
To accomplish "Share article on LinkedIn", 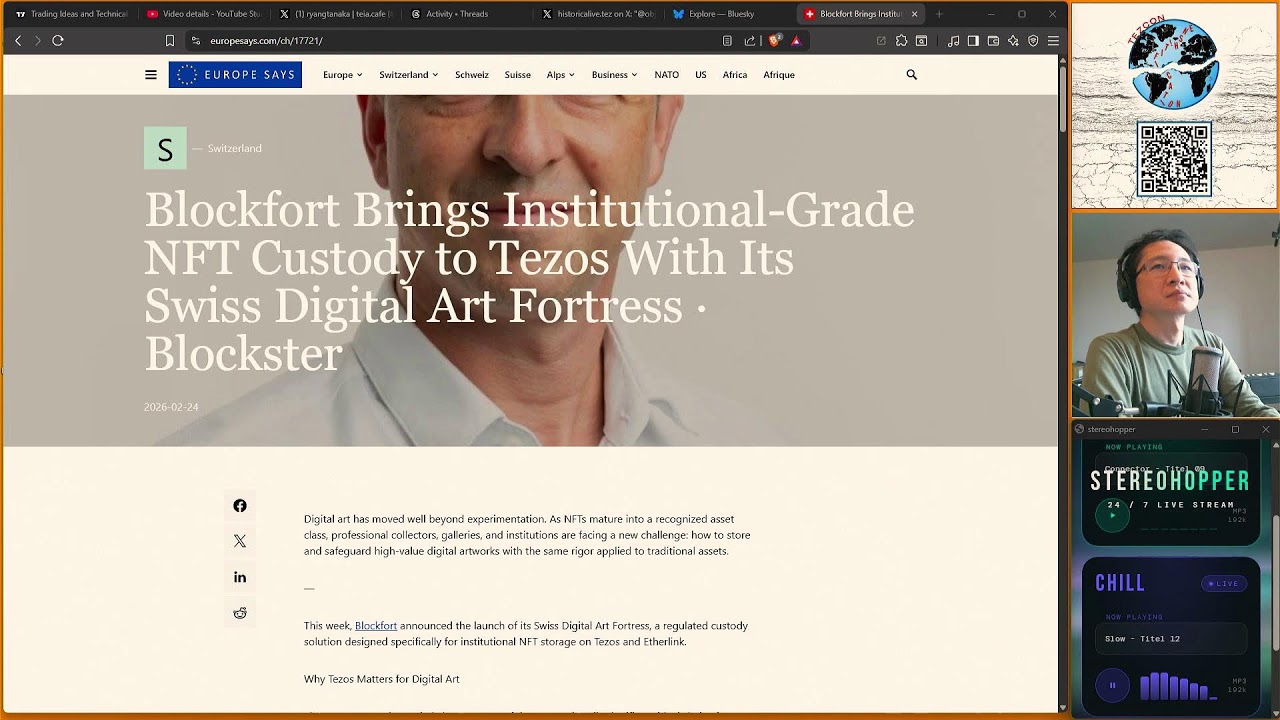I will pyautogui.click(x=240, y=577).
